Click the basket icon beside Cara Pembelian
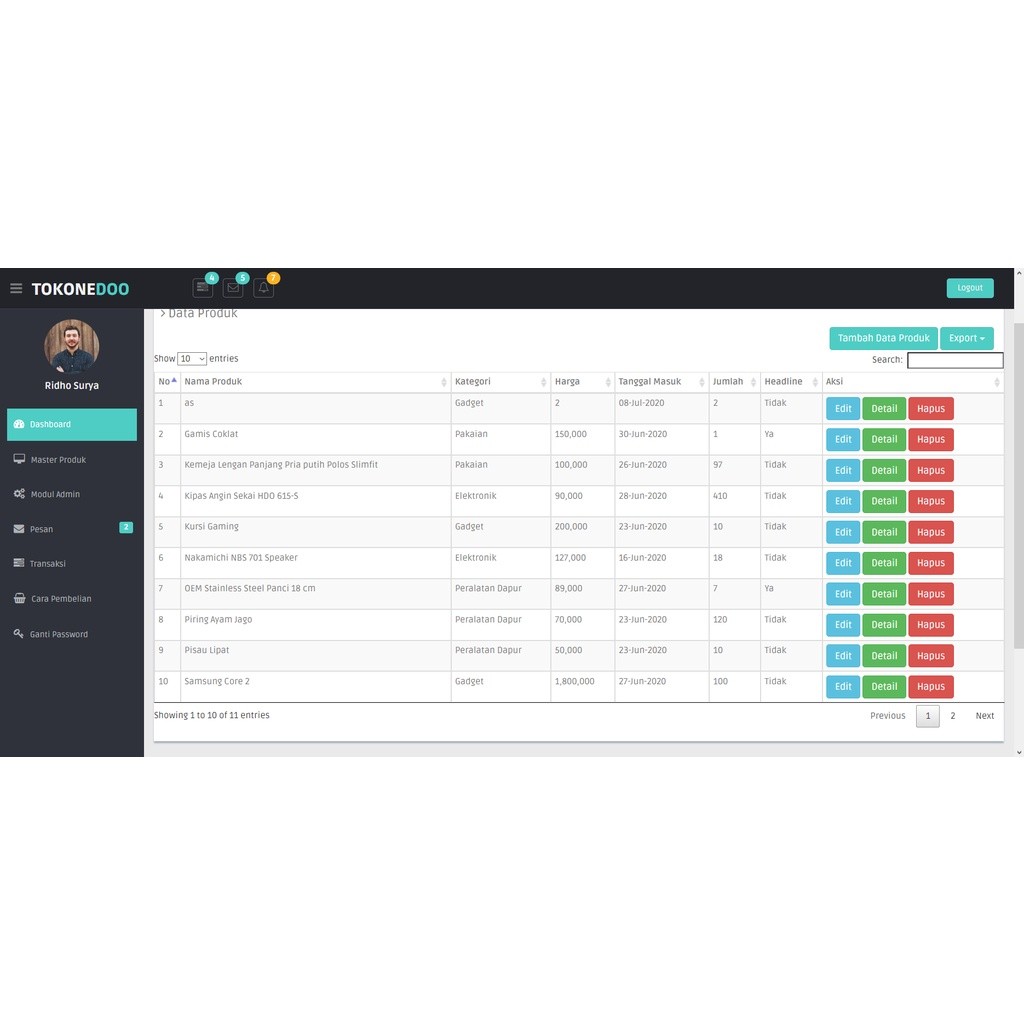 [20, 598]
